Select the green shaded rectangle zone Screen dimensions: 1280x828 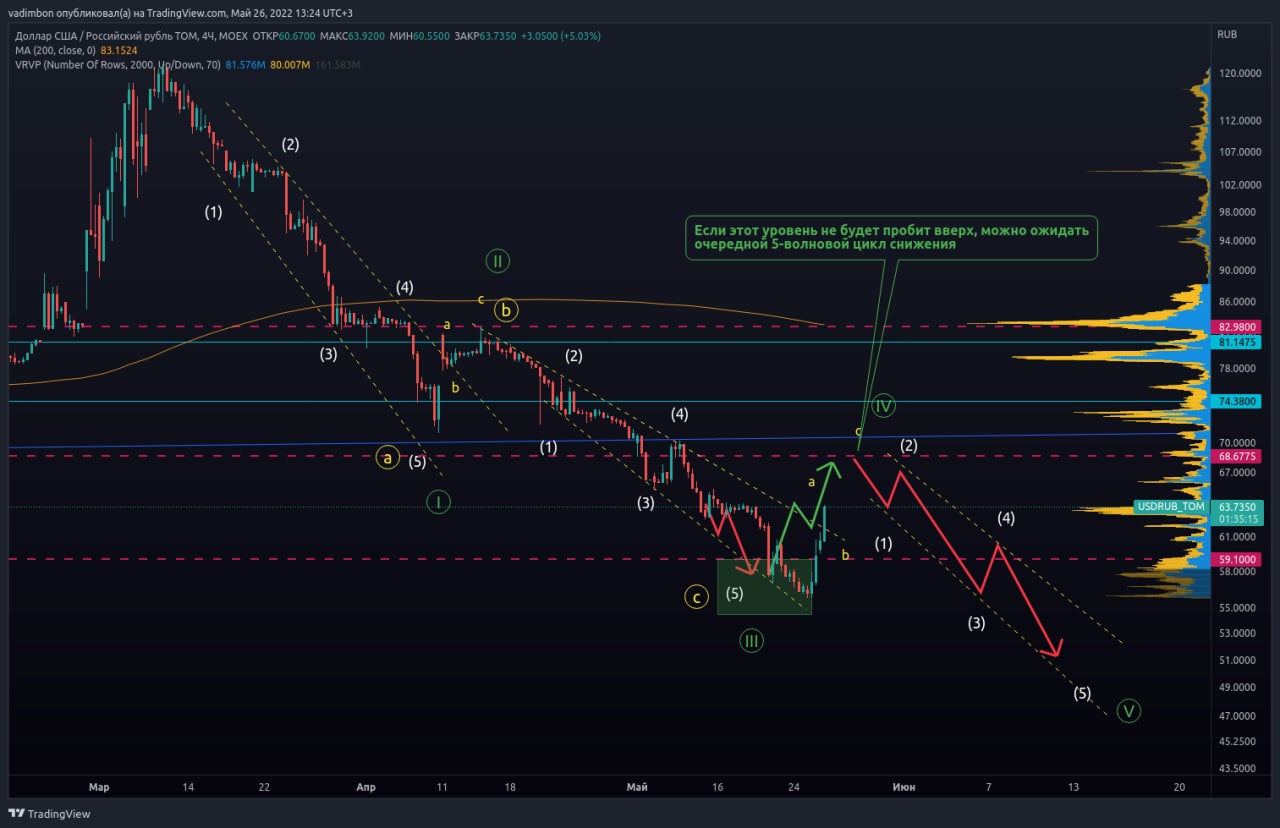764,586
